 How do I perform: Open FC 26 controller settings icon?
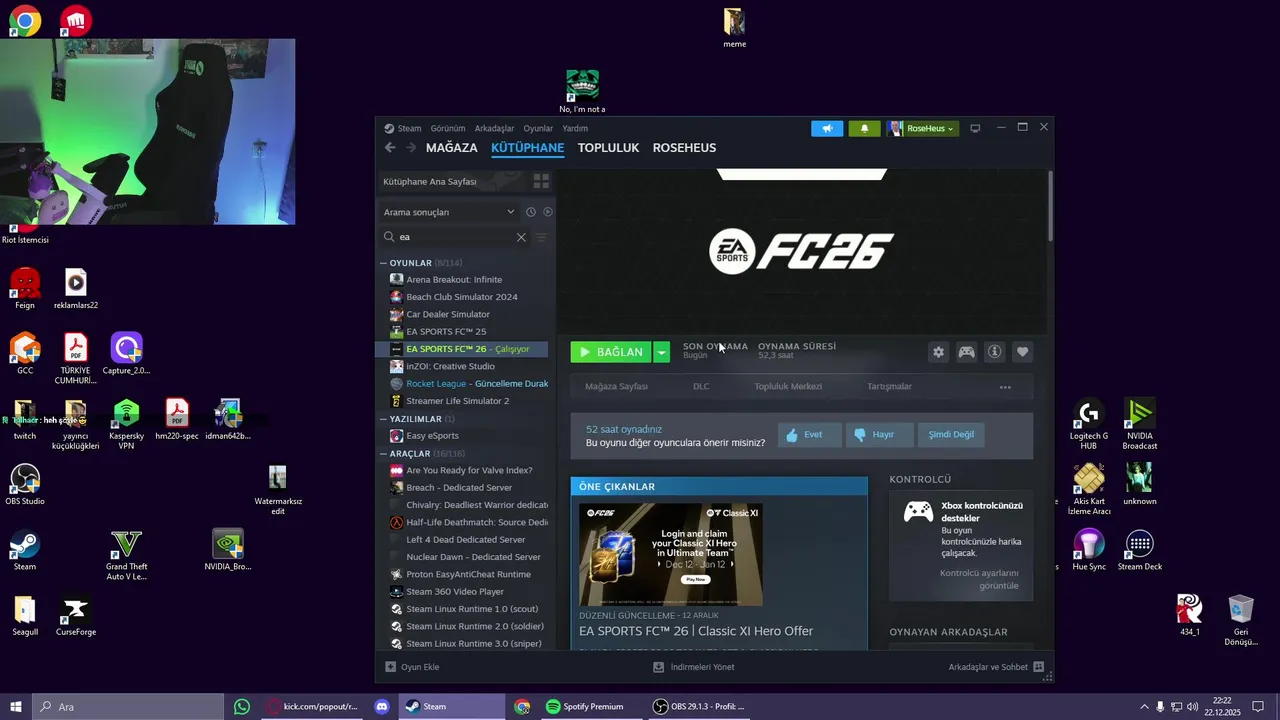click(966, 352)
